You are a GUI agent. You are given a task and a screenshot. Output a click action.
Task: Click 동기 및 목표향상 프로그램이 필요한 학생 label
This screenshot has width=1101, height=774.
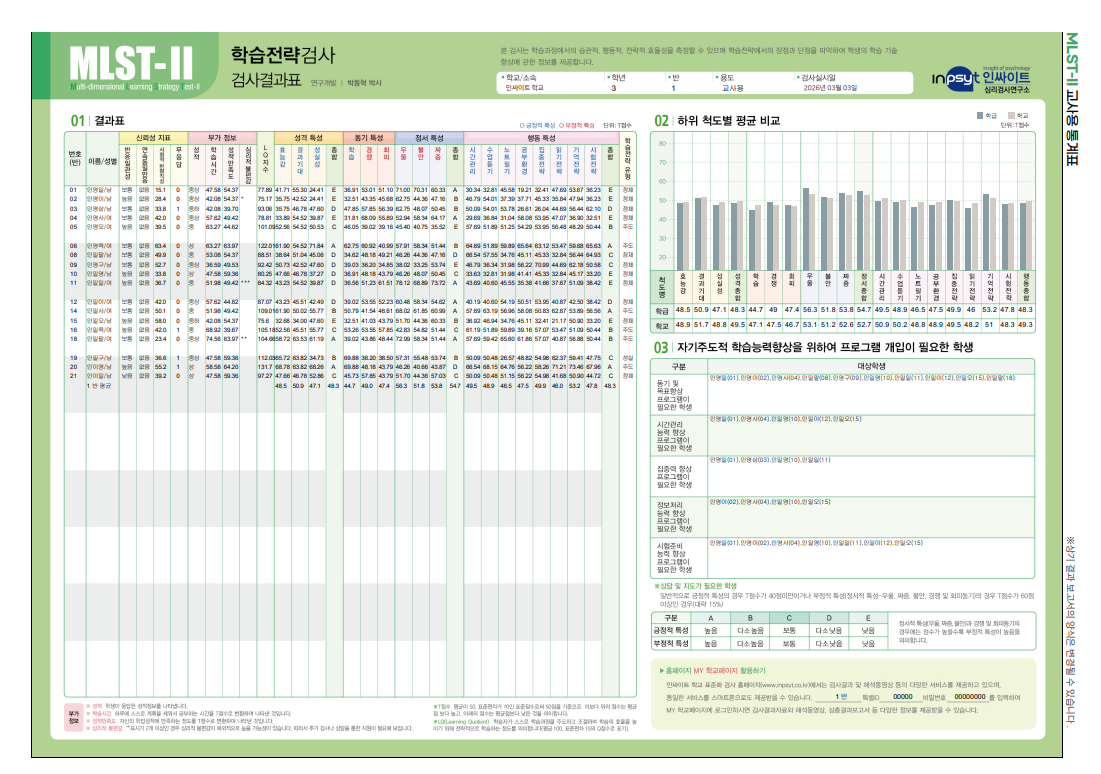674,395
